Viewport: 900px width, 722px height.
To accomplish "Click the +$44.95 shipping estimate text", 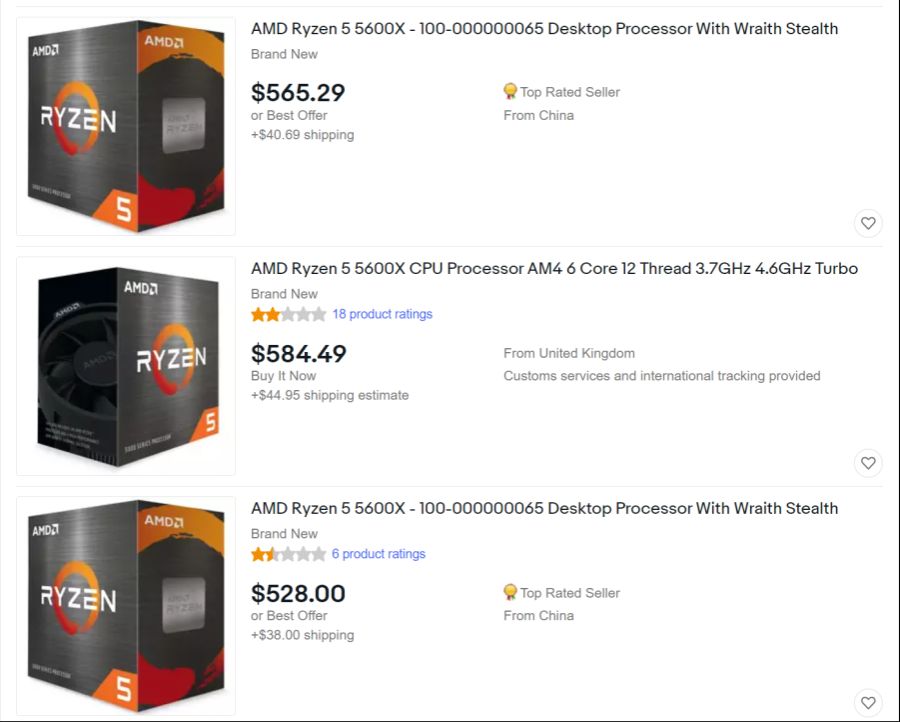I will [330, 395].
